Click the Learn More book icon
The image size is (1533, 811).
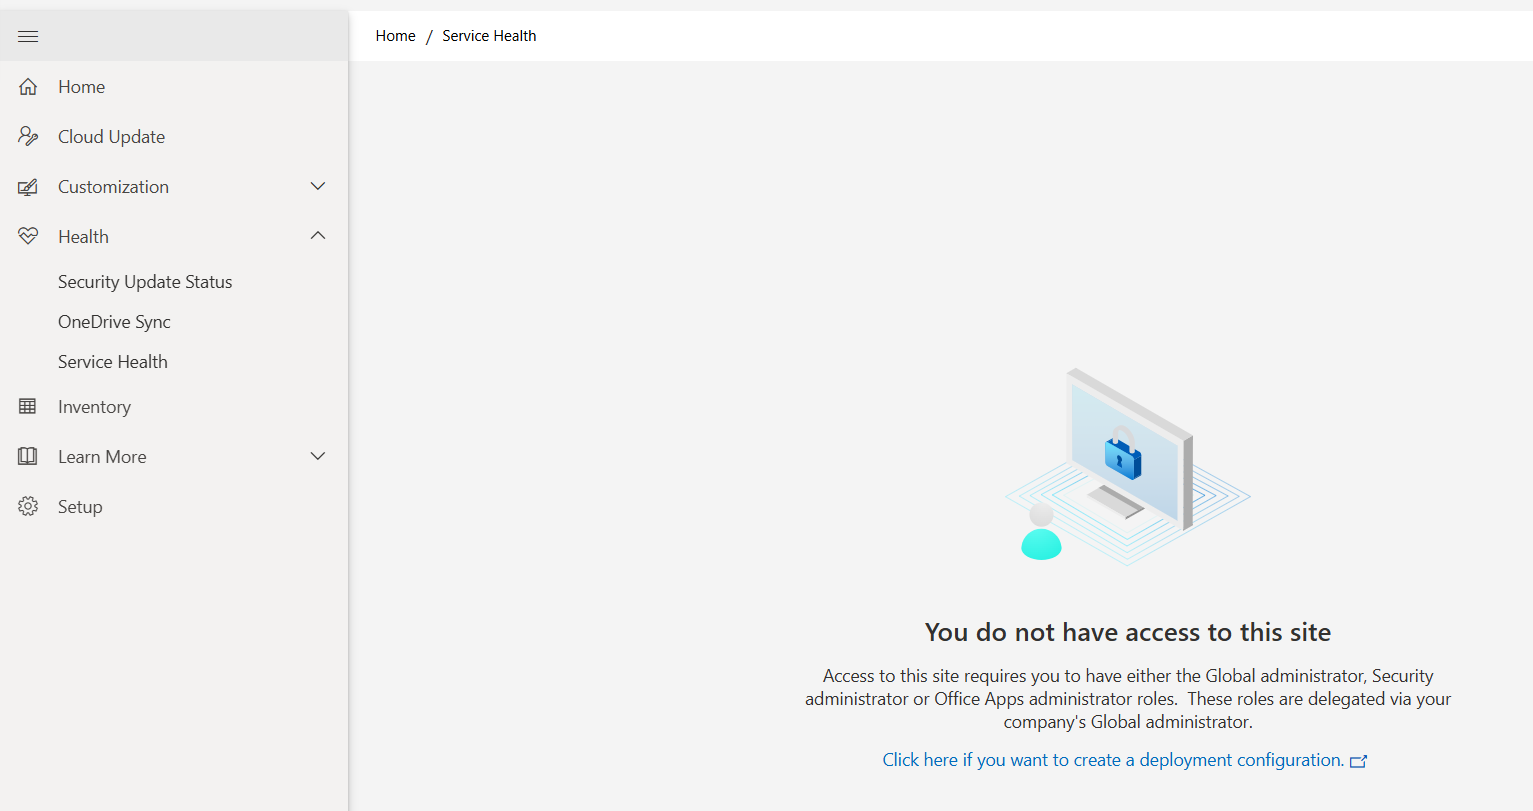28,457
